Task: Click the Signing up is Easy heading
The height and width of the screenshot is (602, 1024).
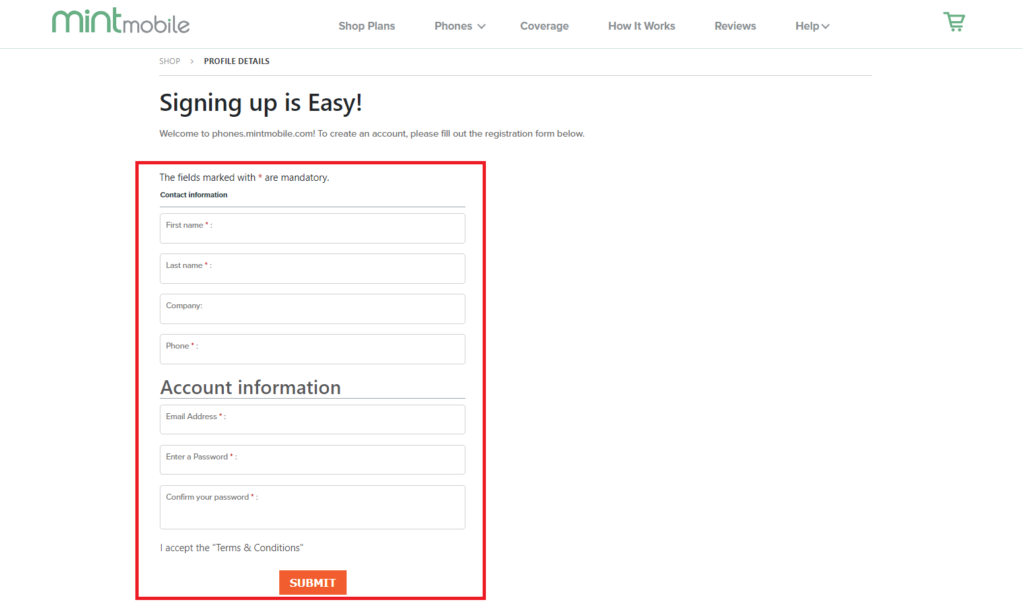Action: coord(261,103)
